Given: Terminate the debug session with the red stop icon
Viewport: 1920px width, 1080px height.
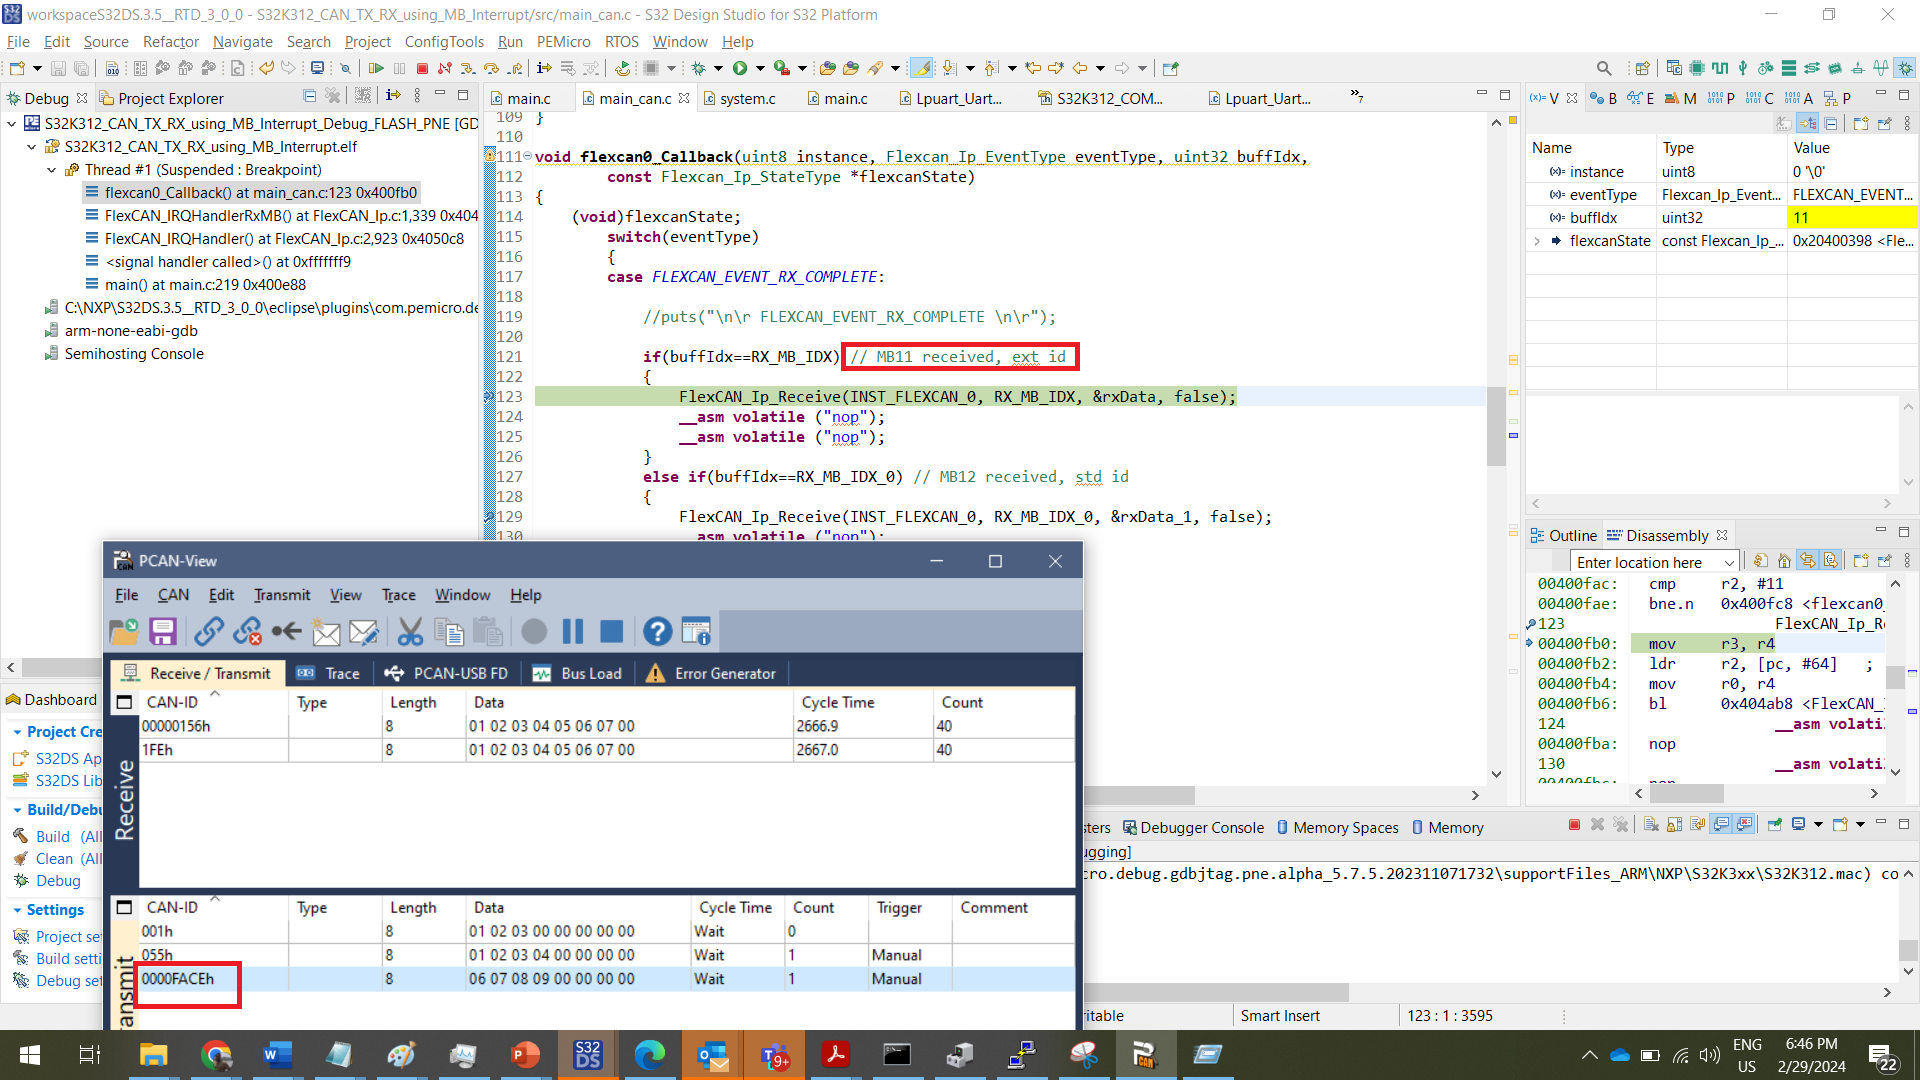Looking at the screenshot, I should click(421, 68).
